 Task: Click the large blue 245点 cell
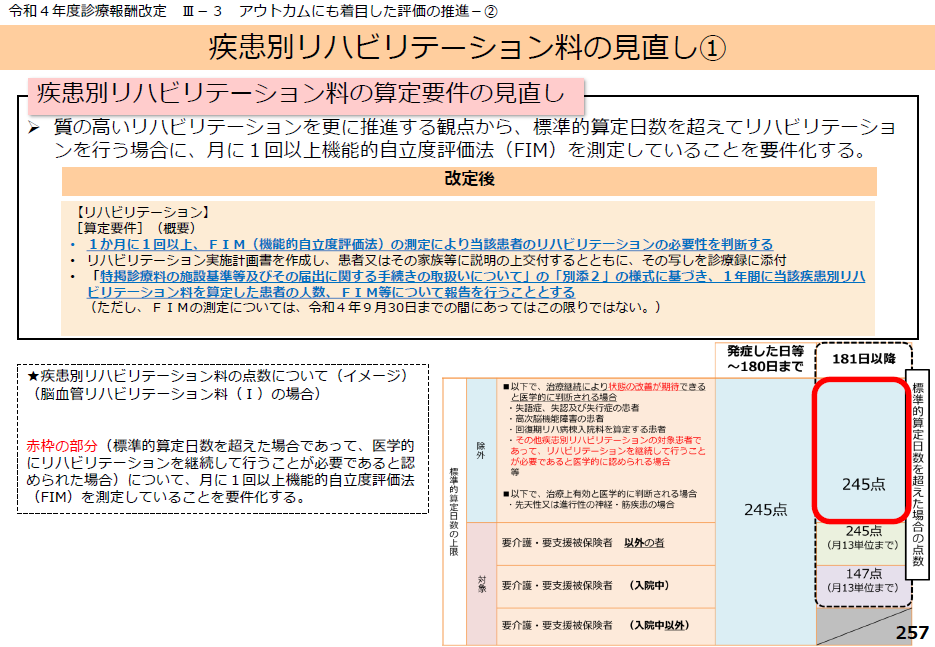tap(765, 509)
